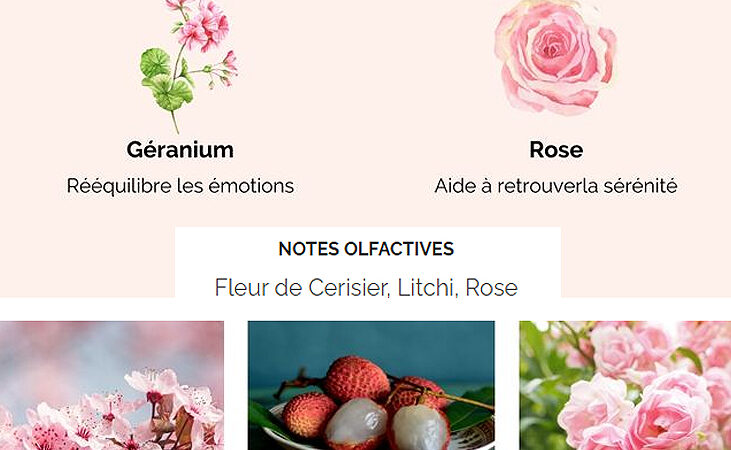Click the word 'Litchi' in olfactory notes
731x450 pixels.
pos(425,287)
